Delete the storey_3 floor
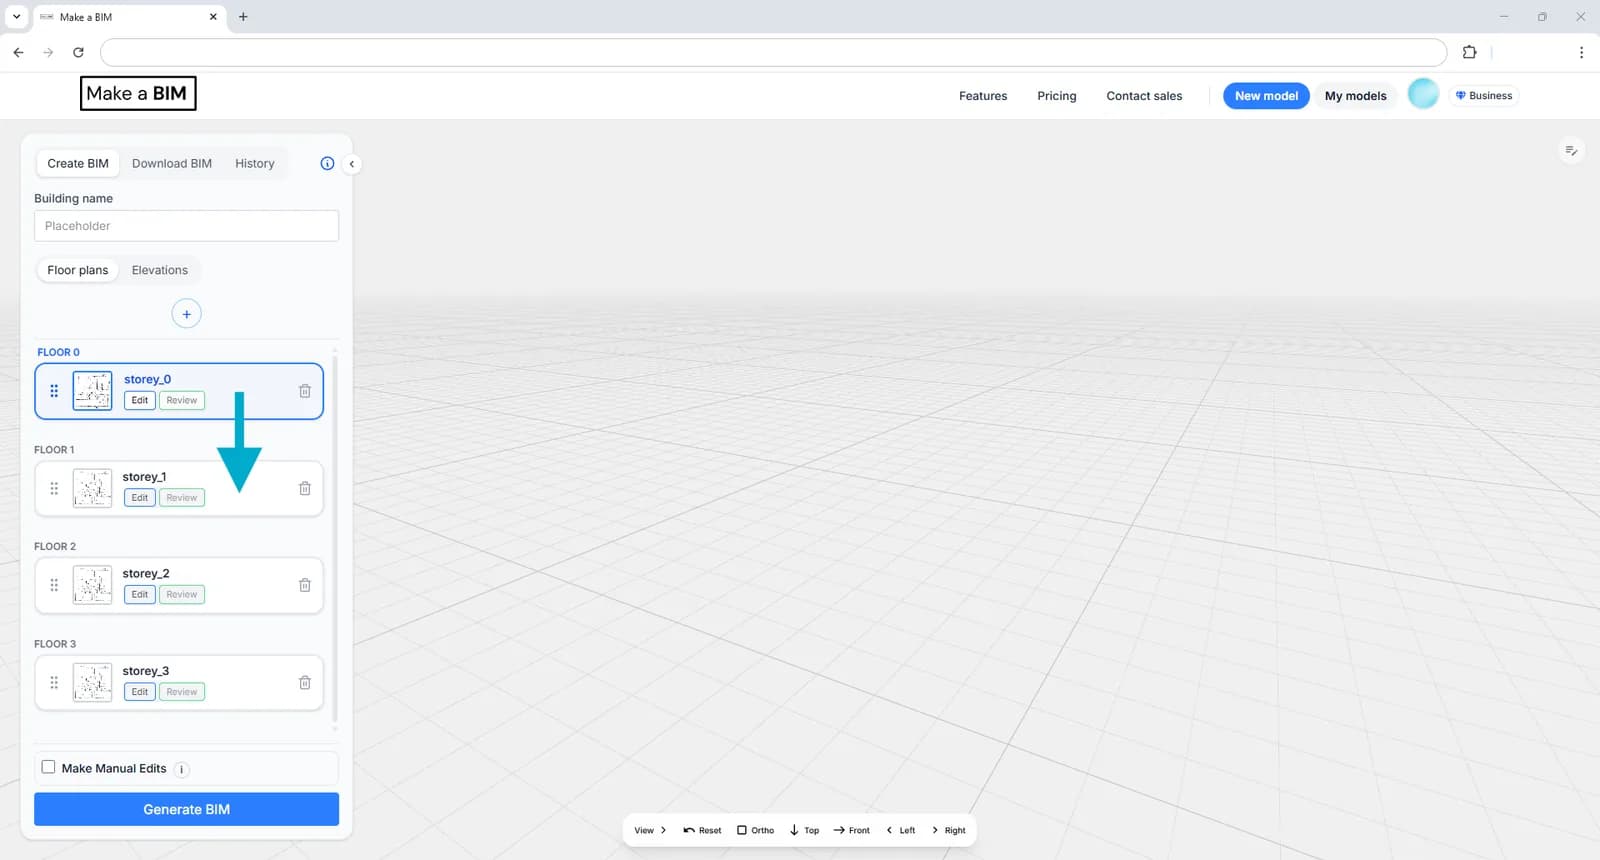Viewport: 1600px width, 860px height. (305, 682)
